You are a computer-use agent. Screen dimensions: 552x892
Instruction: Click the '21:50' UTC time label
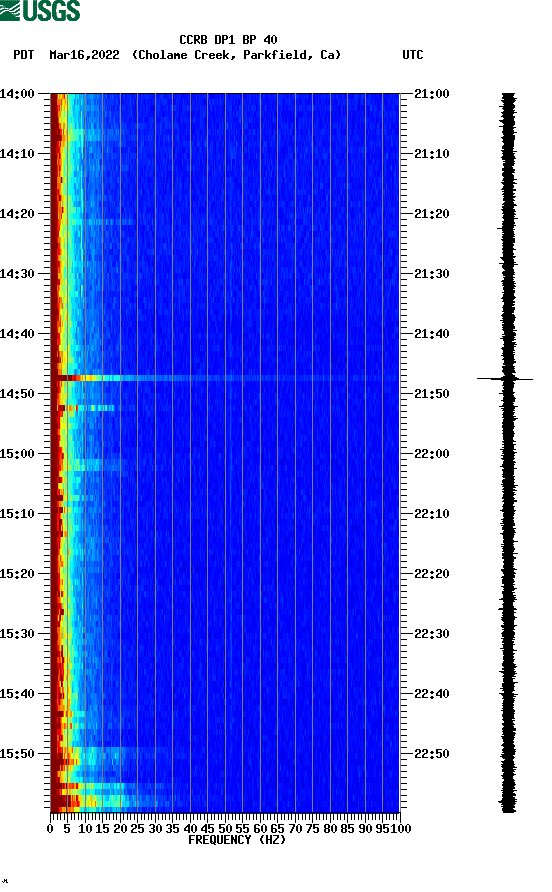tap(432, 394)
